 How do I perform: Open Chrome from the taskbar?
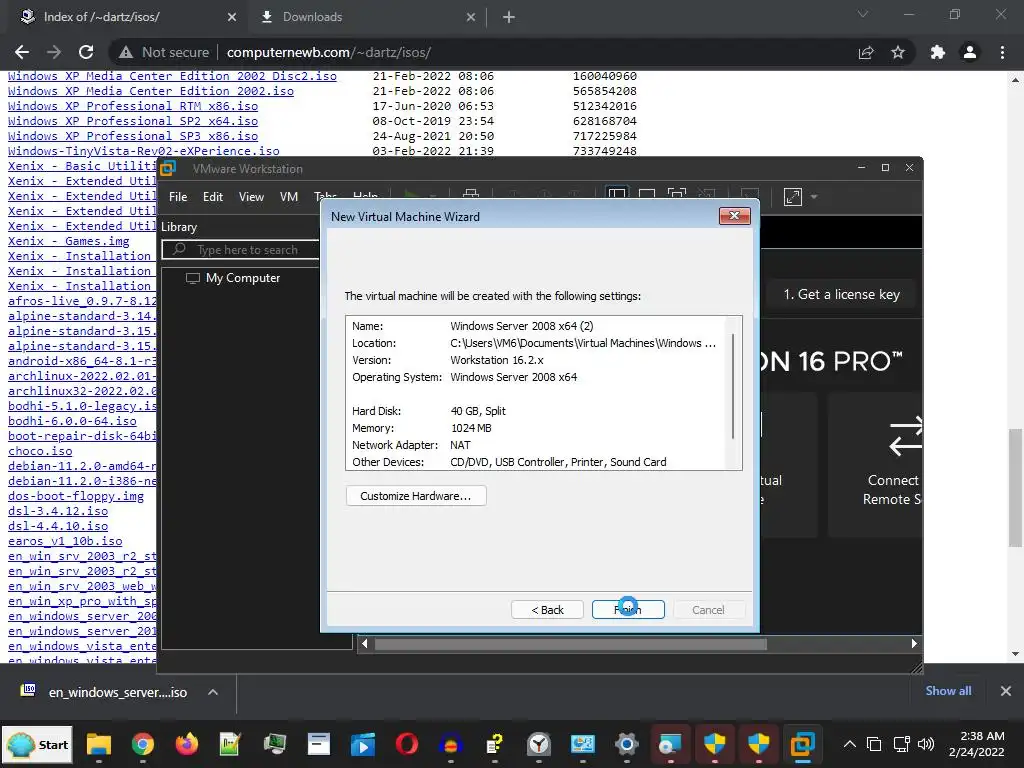click(x=142, y=744)
